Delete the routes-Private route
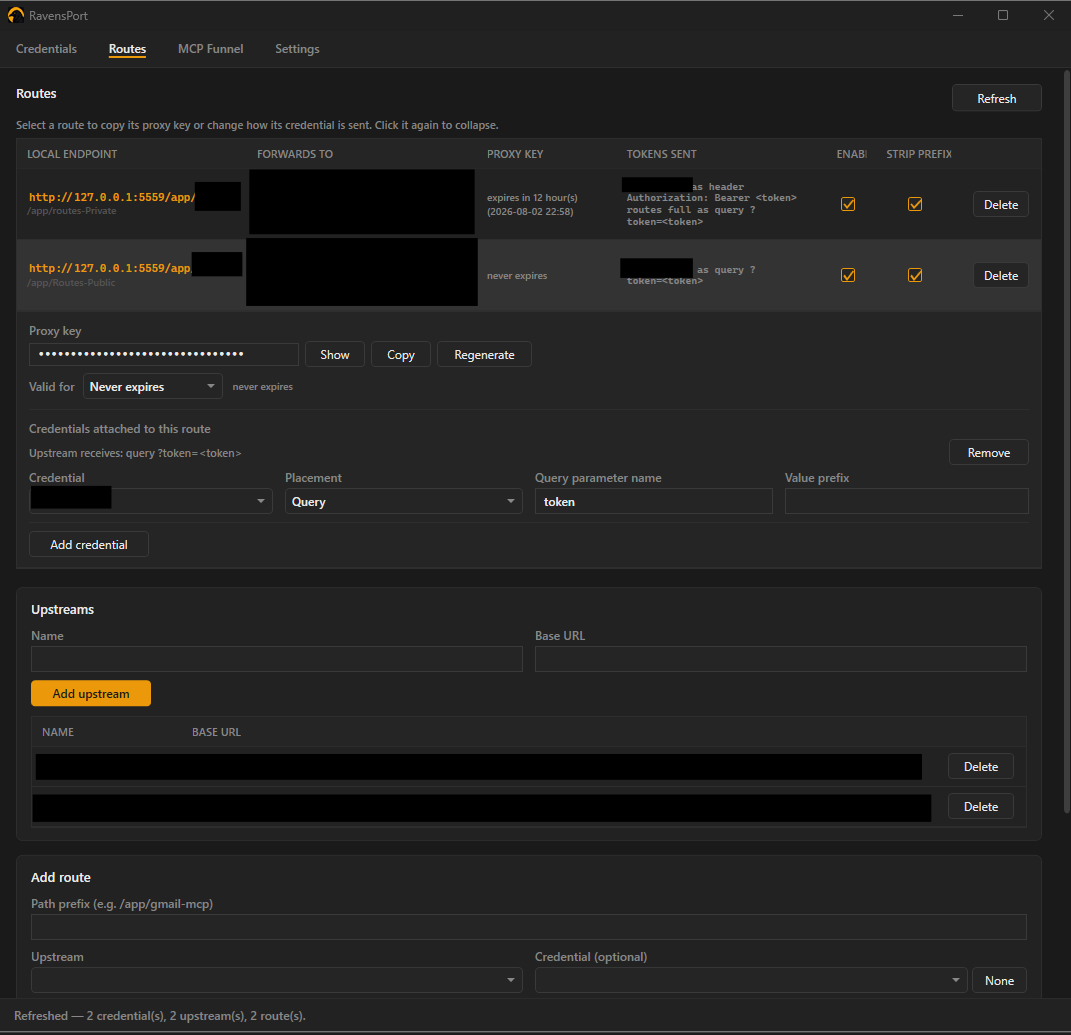The image size is (1071, 1035). pos(1001,204)
